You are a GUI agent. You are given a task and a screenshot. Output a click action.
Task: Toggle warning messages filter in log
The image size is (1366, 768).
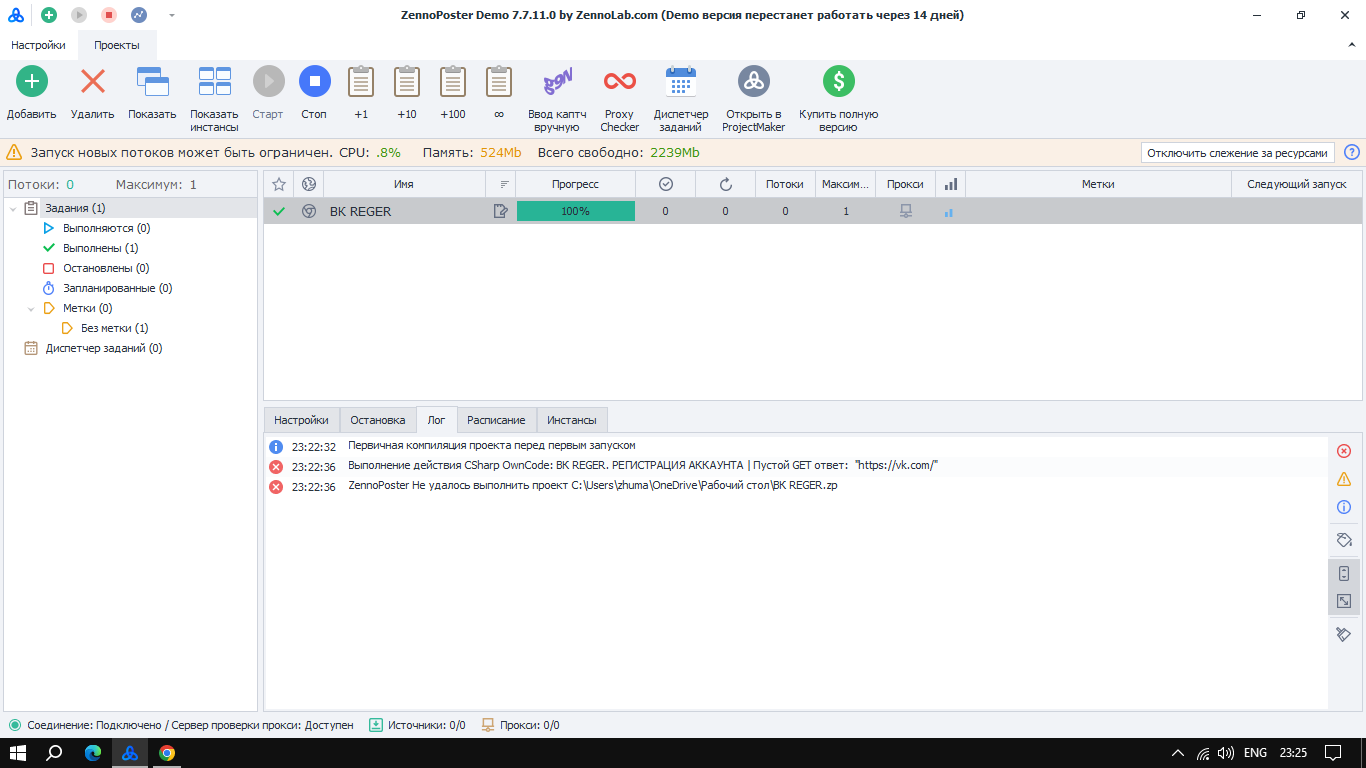[x=1344, y=479]
